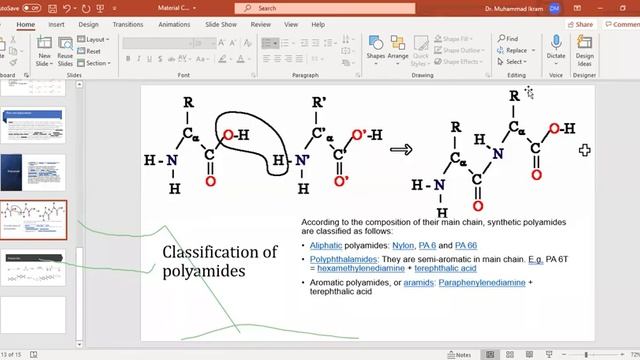This screenshot has width=640, height=360.
Task: Click Decrease Font Size icon
Action: [233, 43]
